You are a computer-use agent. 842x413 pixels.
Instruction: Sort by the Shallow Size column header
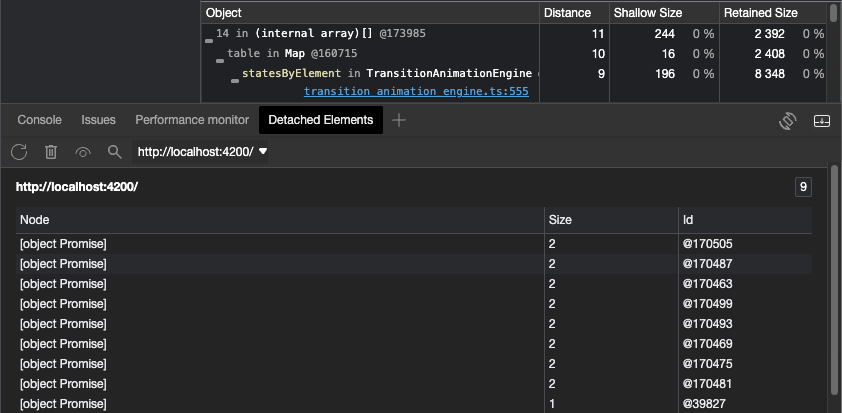tap(664, 13)
